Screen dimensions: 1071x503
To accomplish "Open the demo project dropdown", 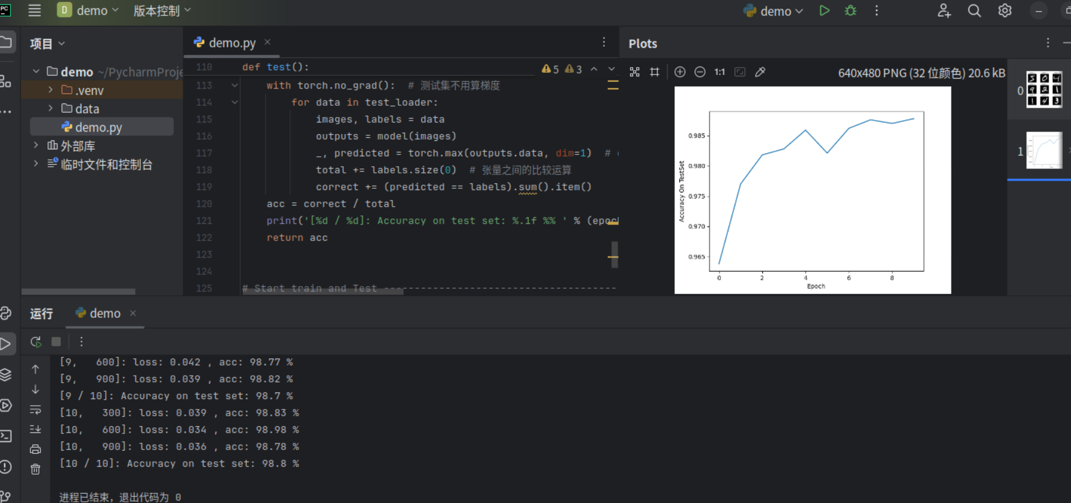I will (x=88, y=10).
